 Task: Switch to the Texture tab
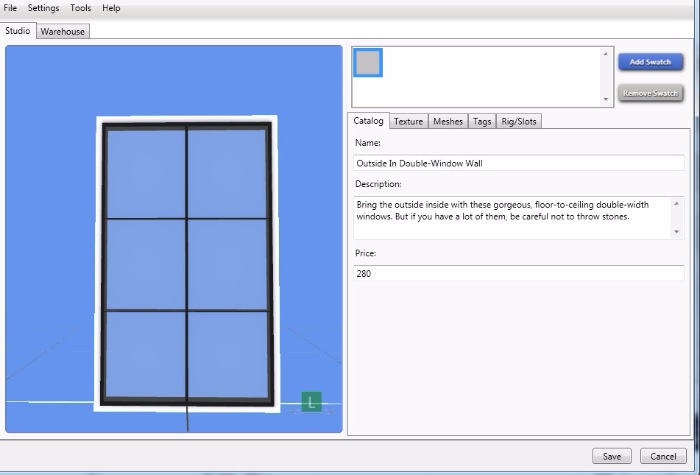coord(408,121)
